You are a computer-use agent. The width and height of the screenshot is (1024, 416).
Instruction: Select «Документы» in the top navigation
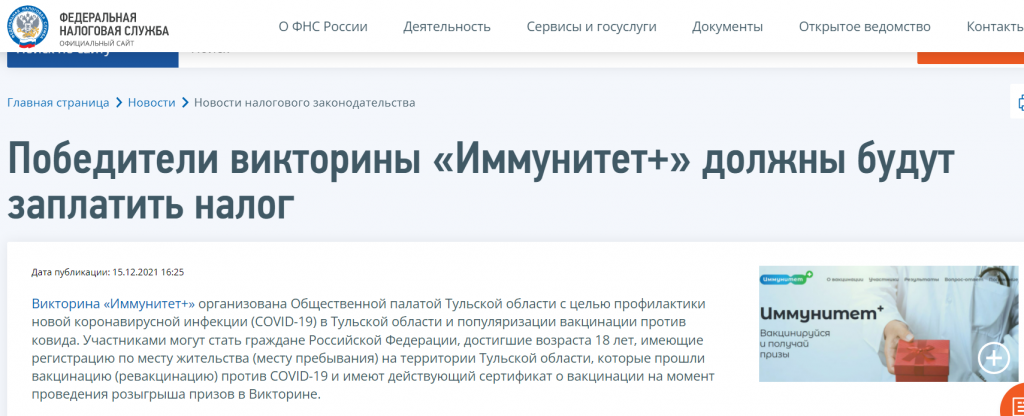727,27
